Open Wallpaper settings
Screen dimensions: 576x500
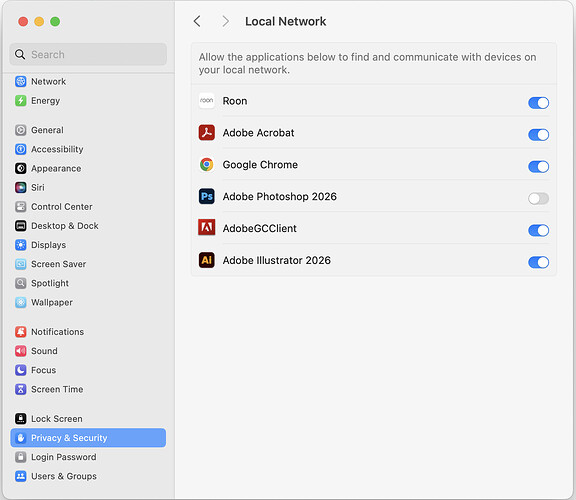pos(88,302)
